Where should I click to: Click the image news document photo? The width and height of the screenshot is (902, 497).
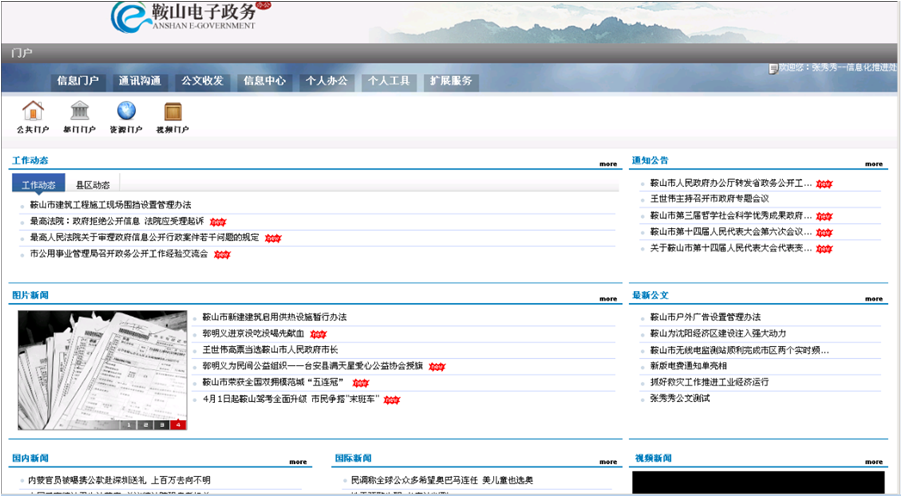point(102,370)
